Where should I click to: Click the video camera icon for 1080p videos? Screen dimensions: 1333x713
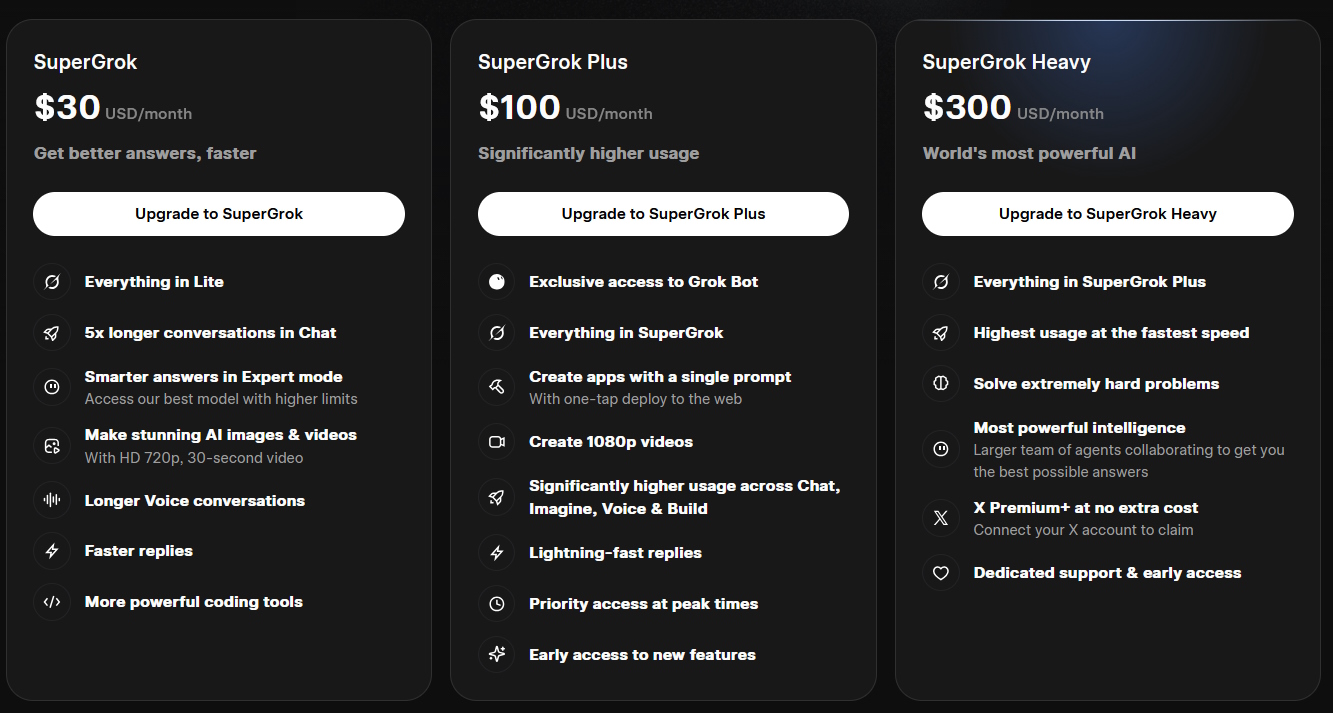496,442
